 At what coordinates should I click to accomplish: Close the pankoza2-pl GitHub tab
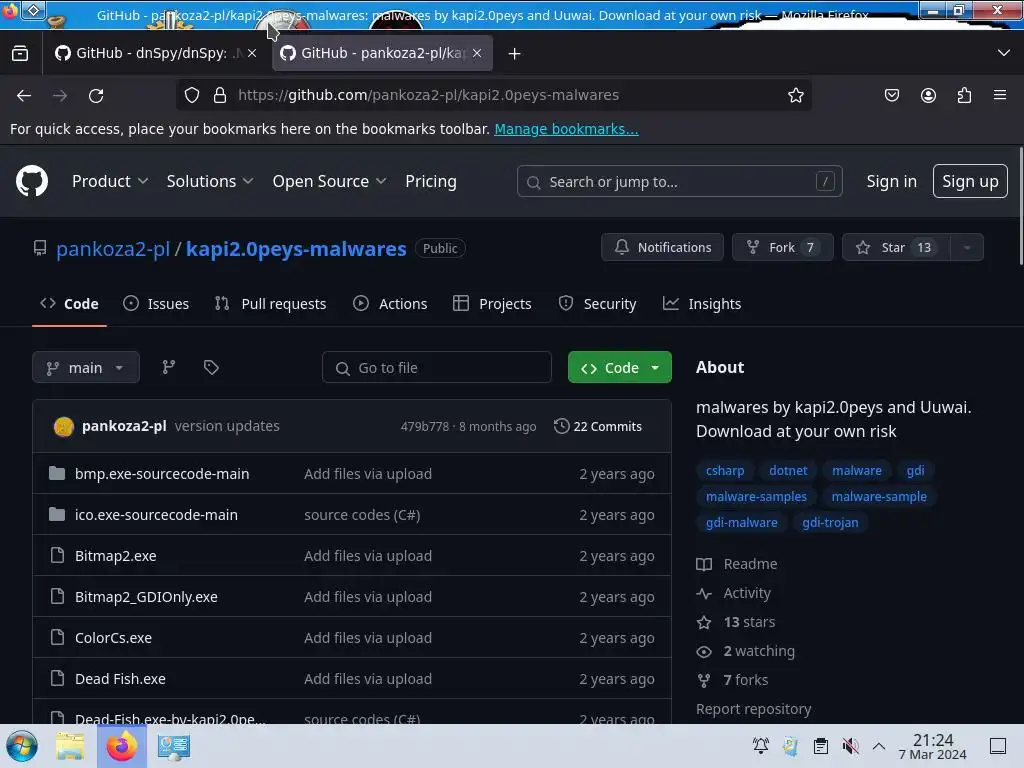(x=477, y=53)
